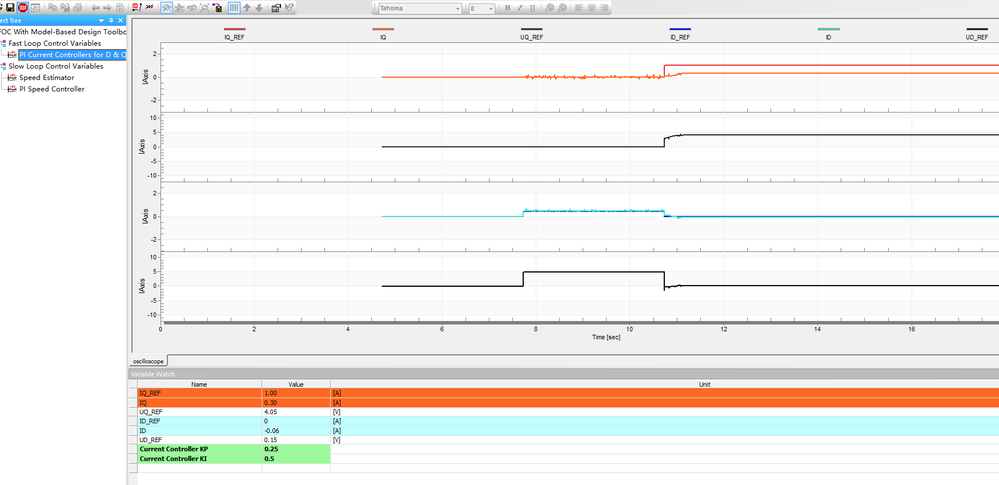Click the crossed-out red scope icon
The image size is (999, 485).
(x=150, y=7)
